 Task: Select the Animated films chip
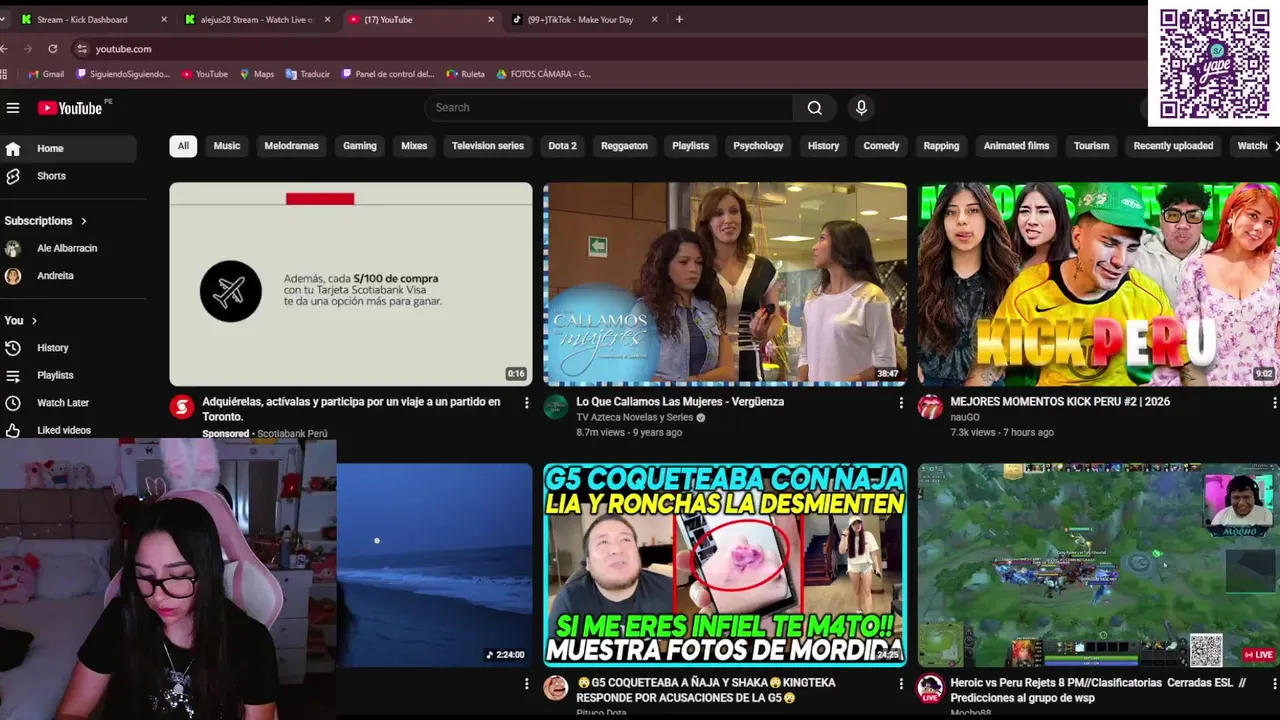(x=1016, y=146)
